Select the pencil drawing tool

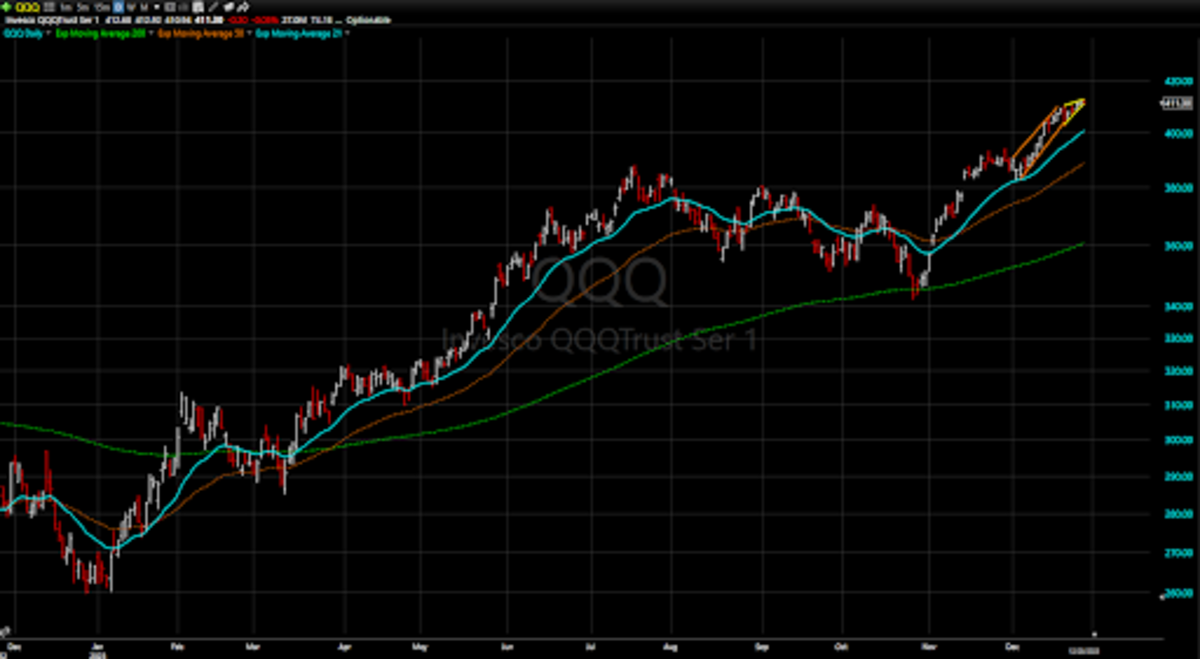click(x=213, y=6)
